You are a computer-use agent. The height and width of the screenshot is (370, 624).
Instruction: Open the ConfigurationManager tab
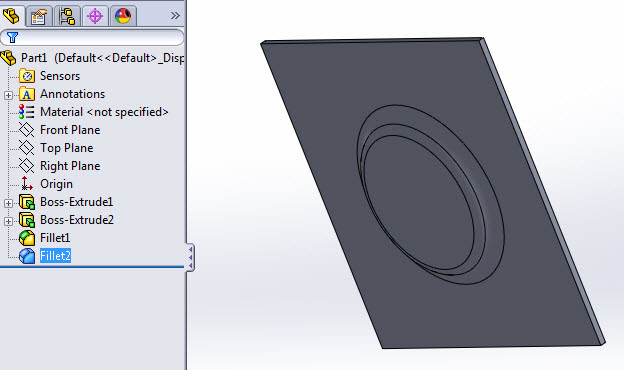click(67, 16)
